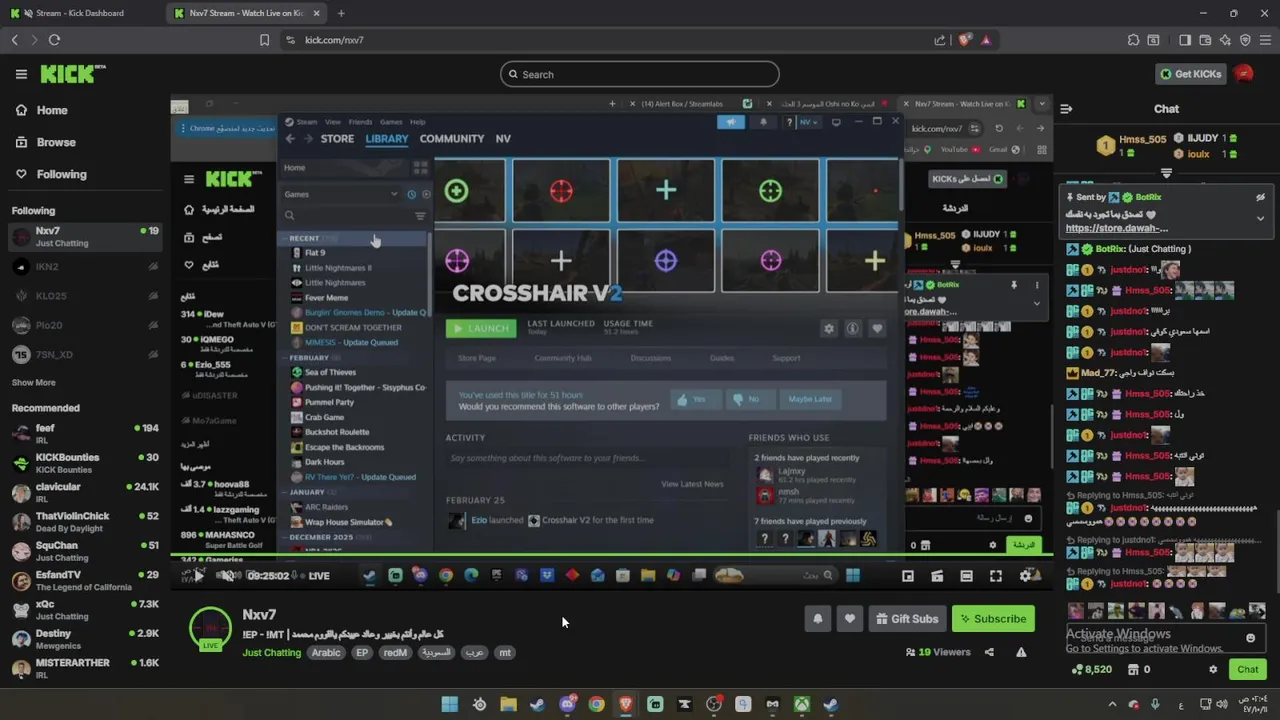Open Nxv7 channel avatar below video
The image size is (1280, 720).
[x=210, y=628]
